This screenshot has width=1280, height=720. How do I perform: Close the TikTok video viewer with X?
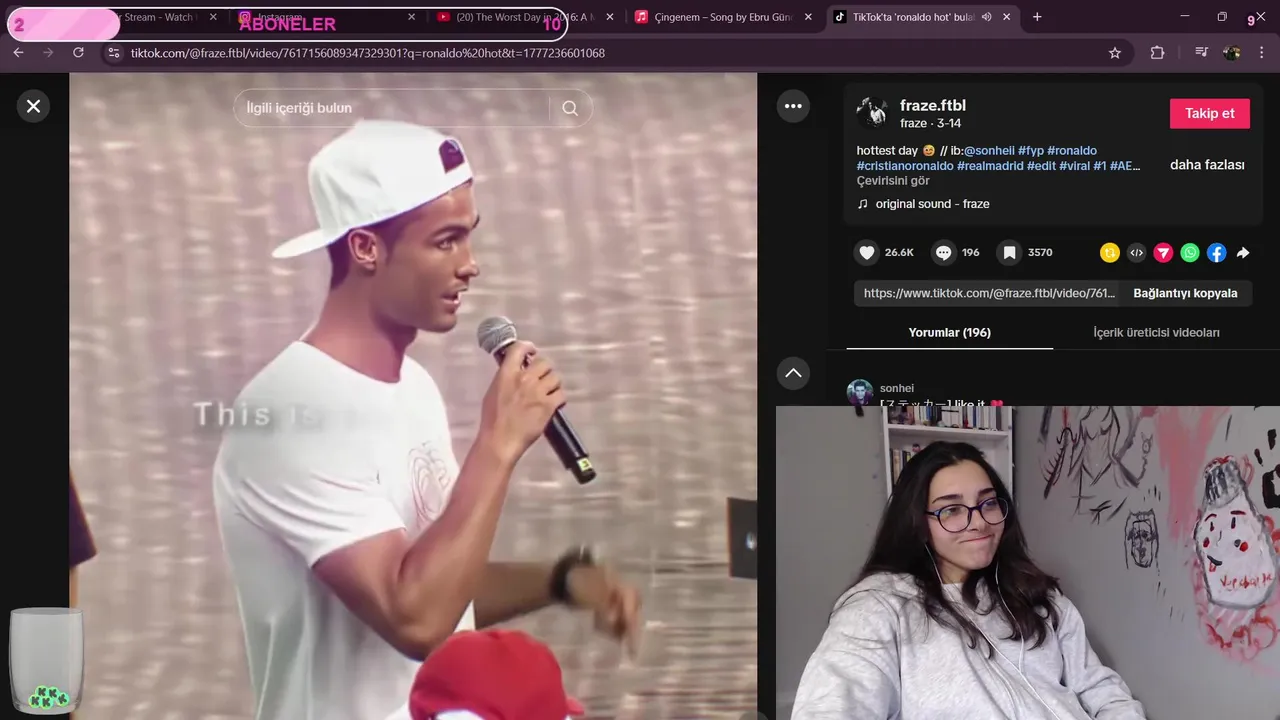pos(33,106)
